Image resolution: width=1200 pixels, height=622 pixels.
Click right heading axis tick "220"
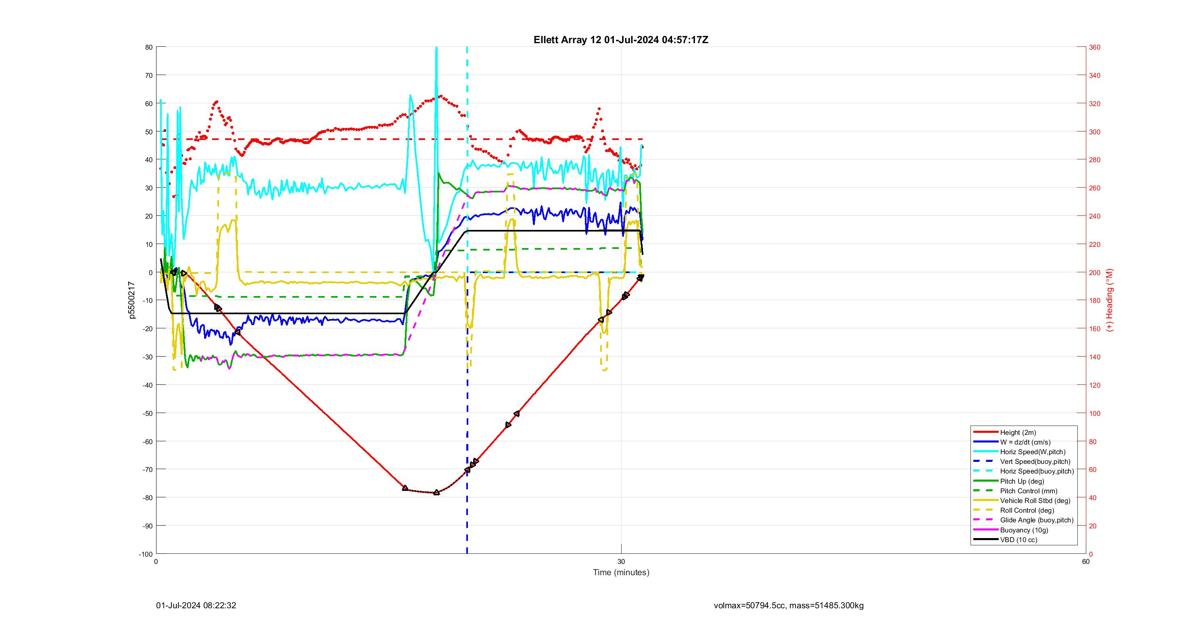(1094, 244)
